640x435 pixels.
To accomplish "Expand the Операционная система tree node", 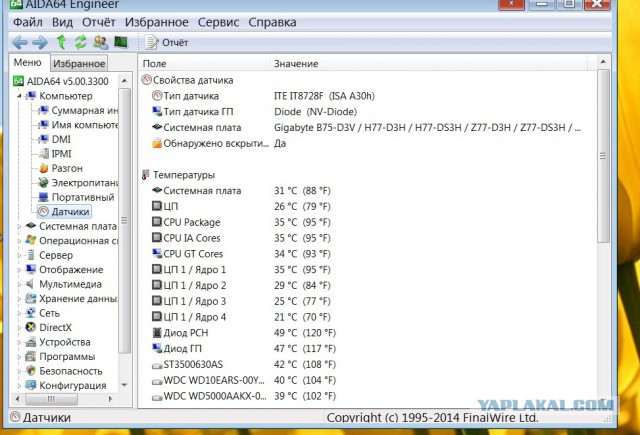I will [x=19, y=241].
